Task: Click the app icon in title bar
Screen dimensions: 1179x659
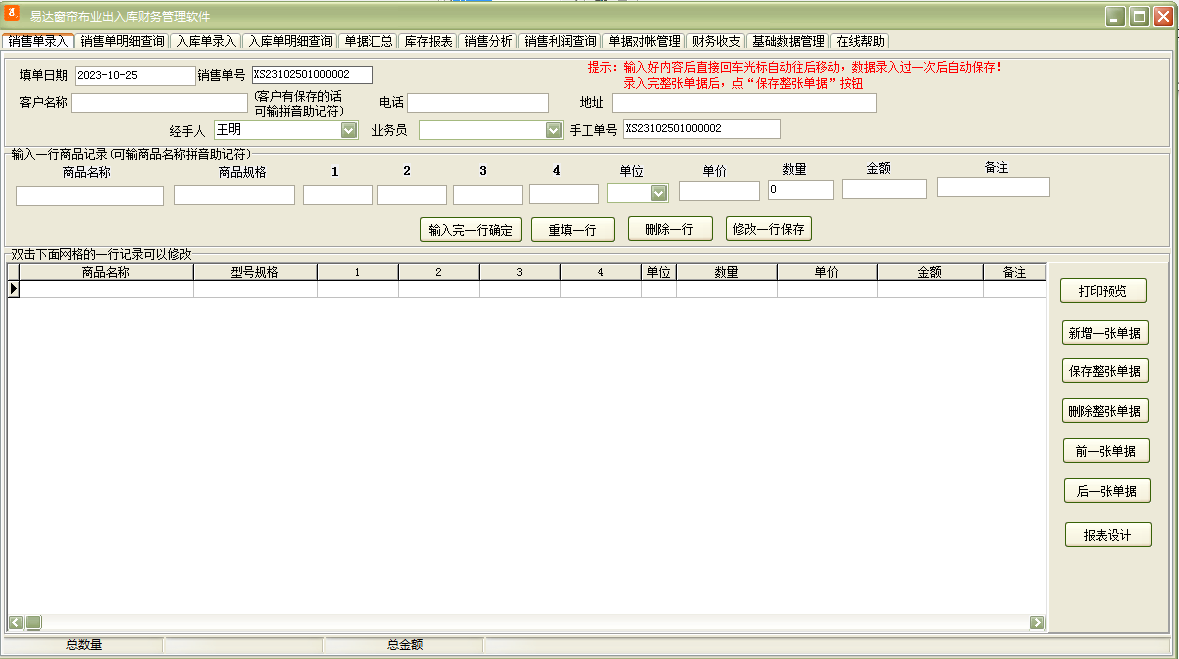Action: (15, 15)
